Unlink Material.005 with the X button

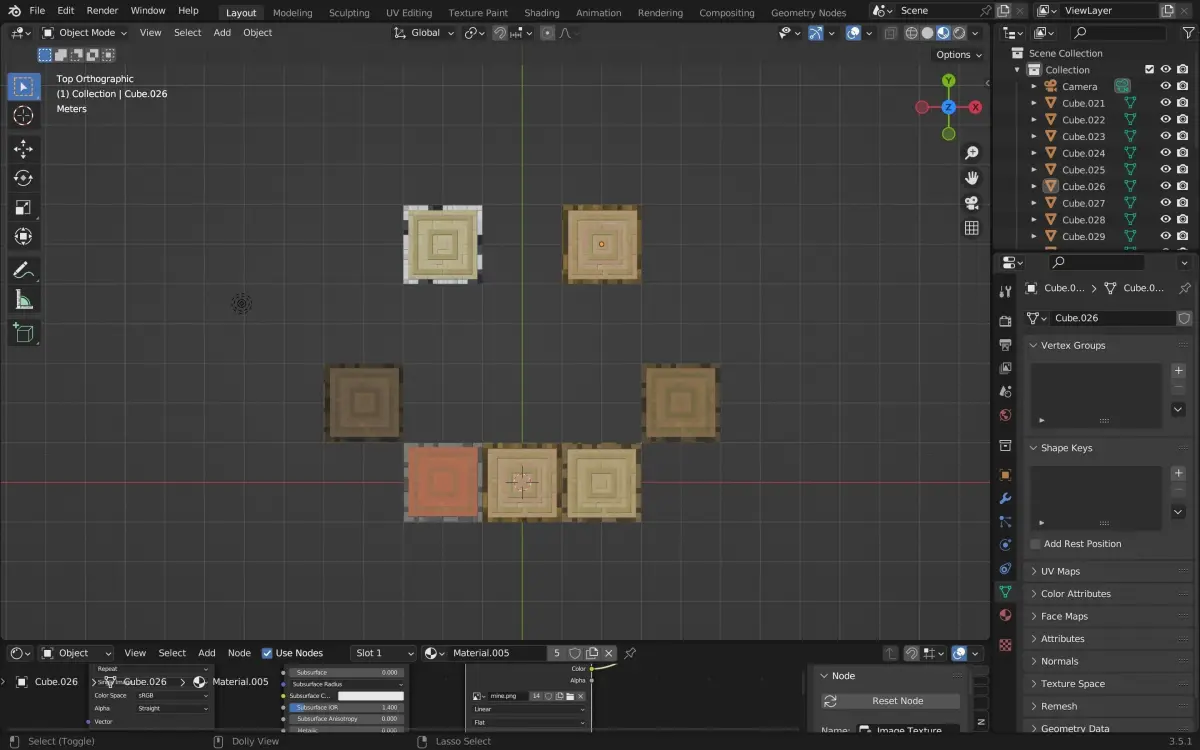(x=608, y=653)
